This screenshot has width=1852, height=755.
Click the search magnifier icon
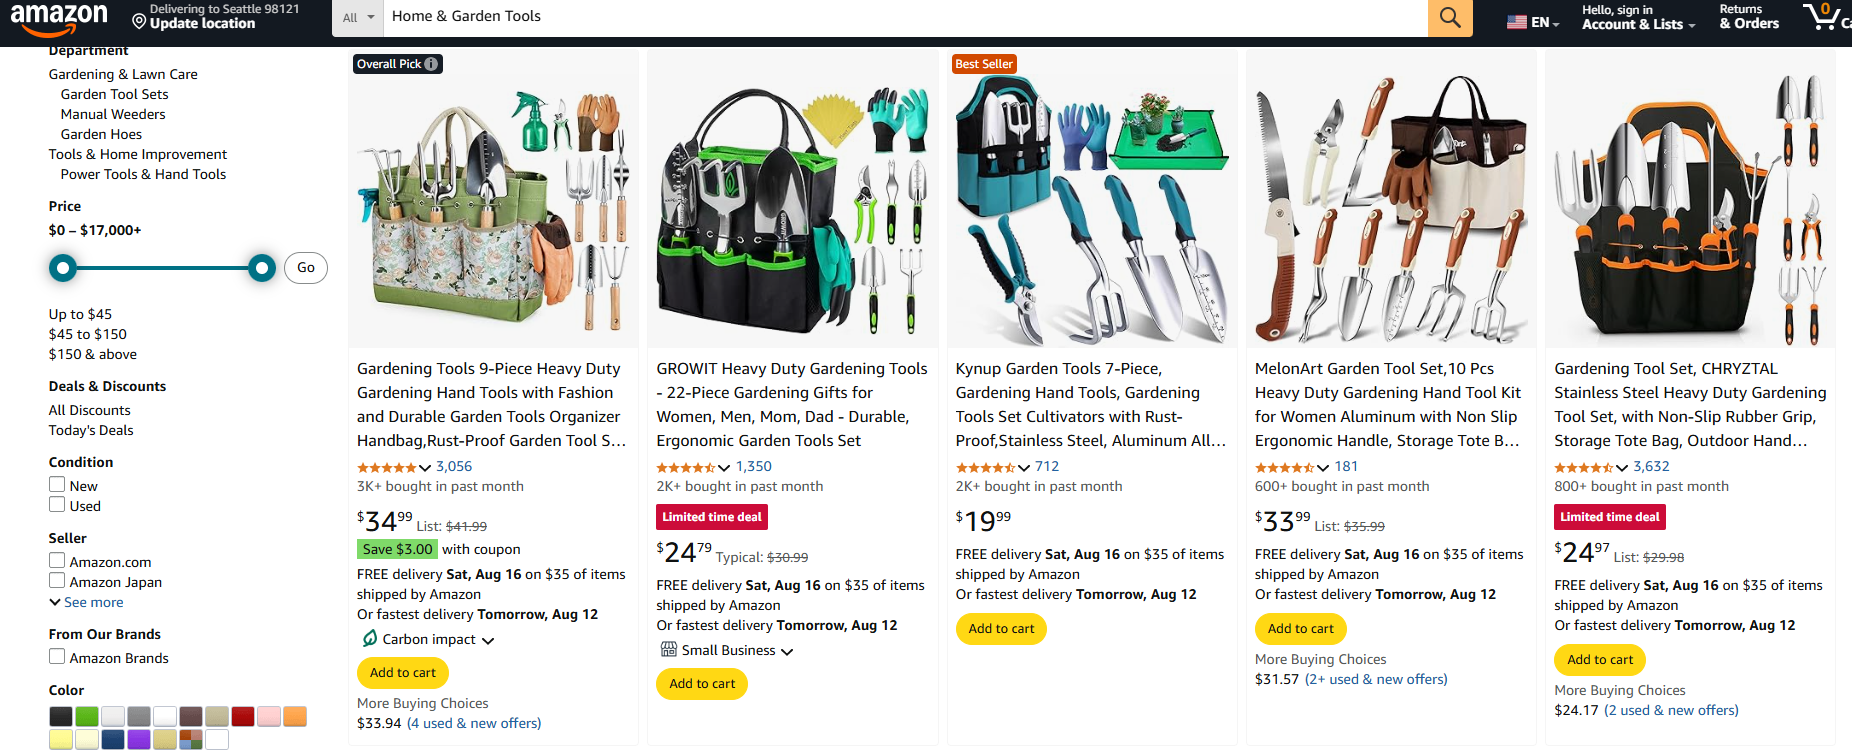(x=1449, y=17)
